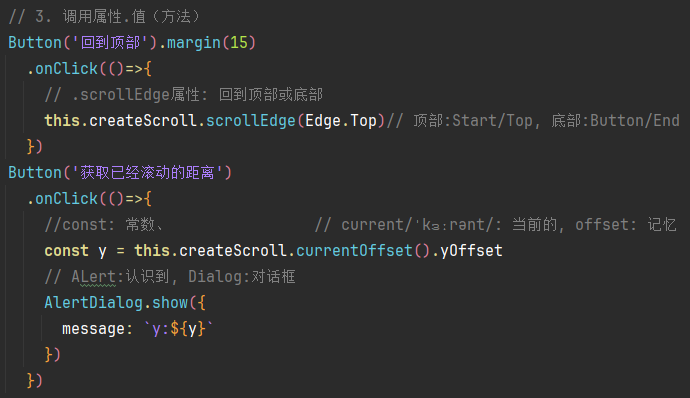Click the second .onClick handler line
Image resolution: width=690 pixels, height=398 pixels.
89,199
